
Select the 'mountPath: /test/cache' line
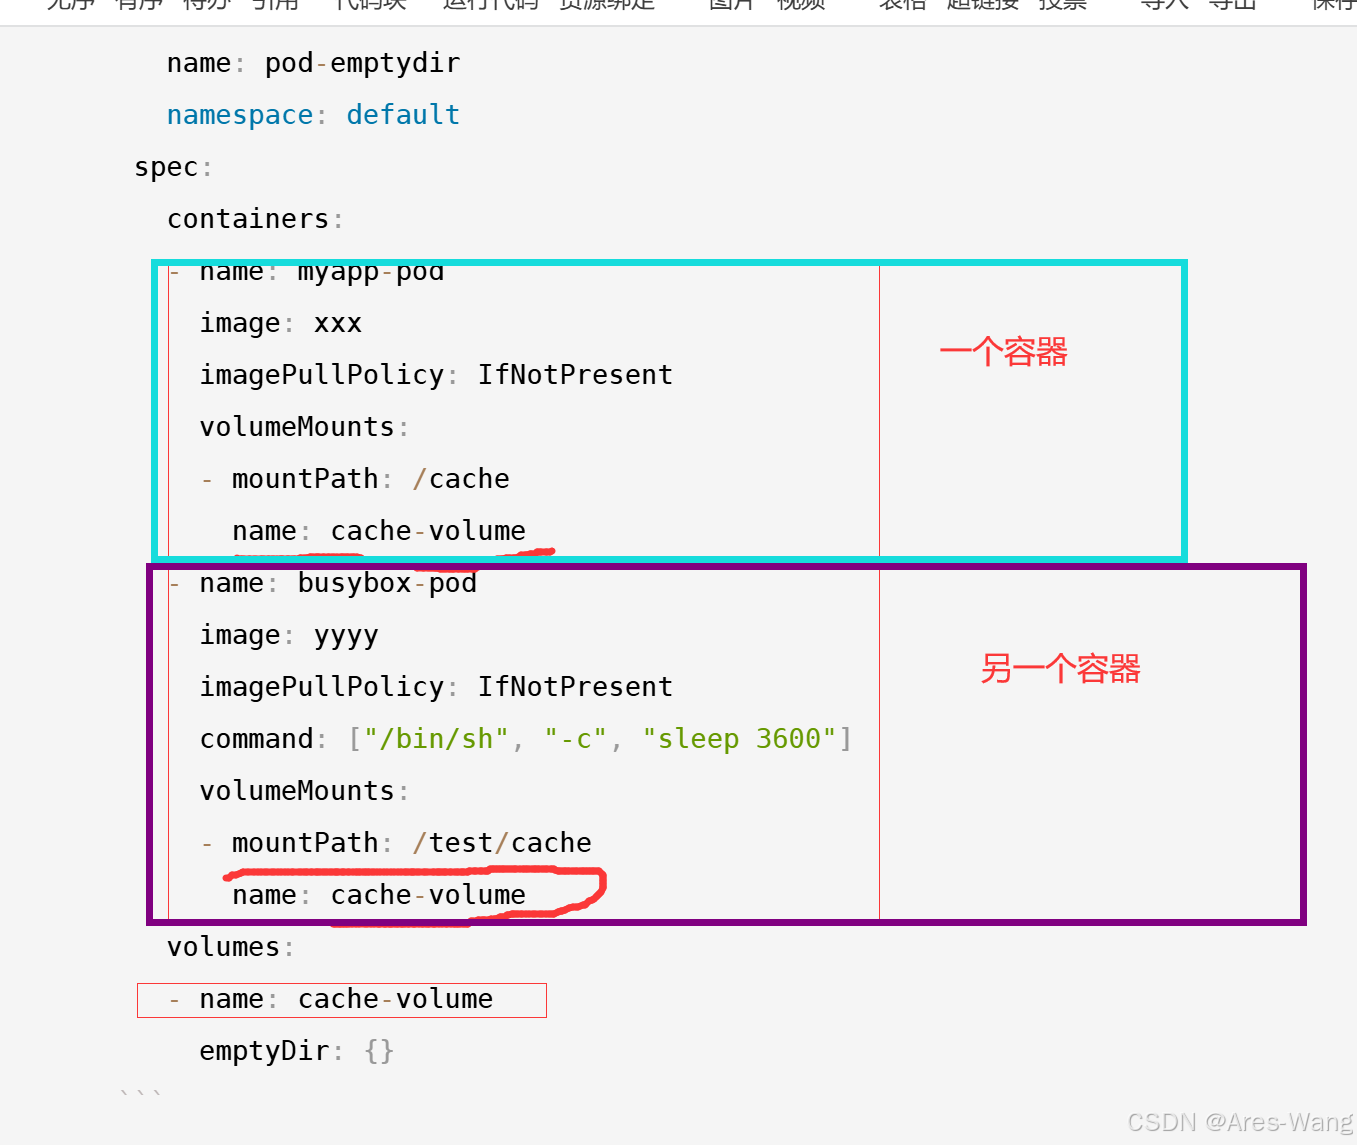click(x=396, y=844)
